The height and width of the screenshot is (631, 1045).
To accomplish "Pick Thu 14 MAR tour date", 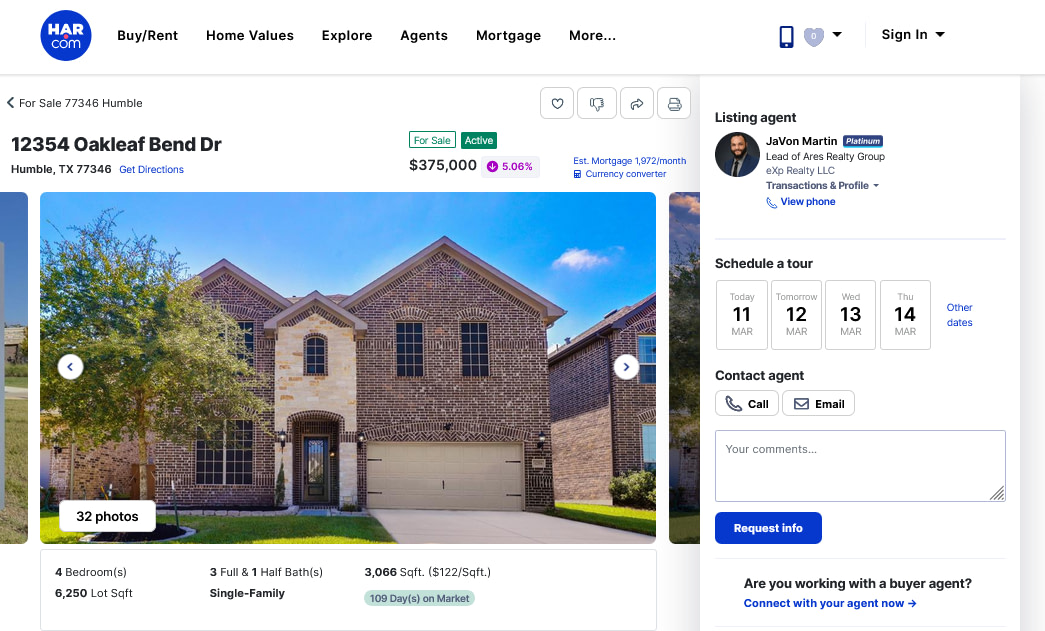I will 905,315.
